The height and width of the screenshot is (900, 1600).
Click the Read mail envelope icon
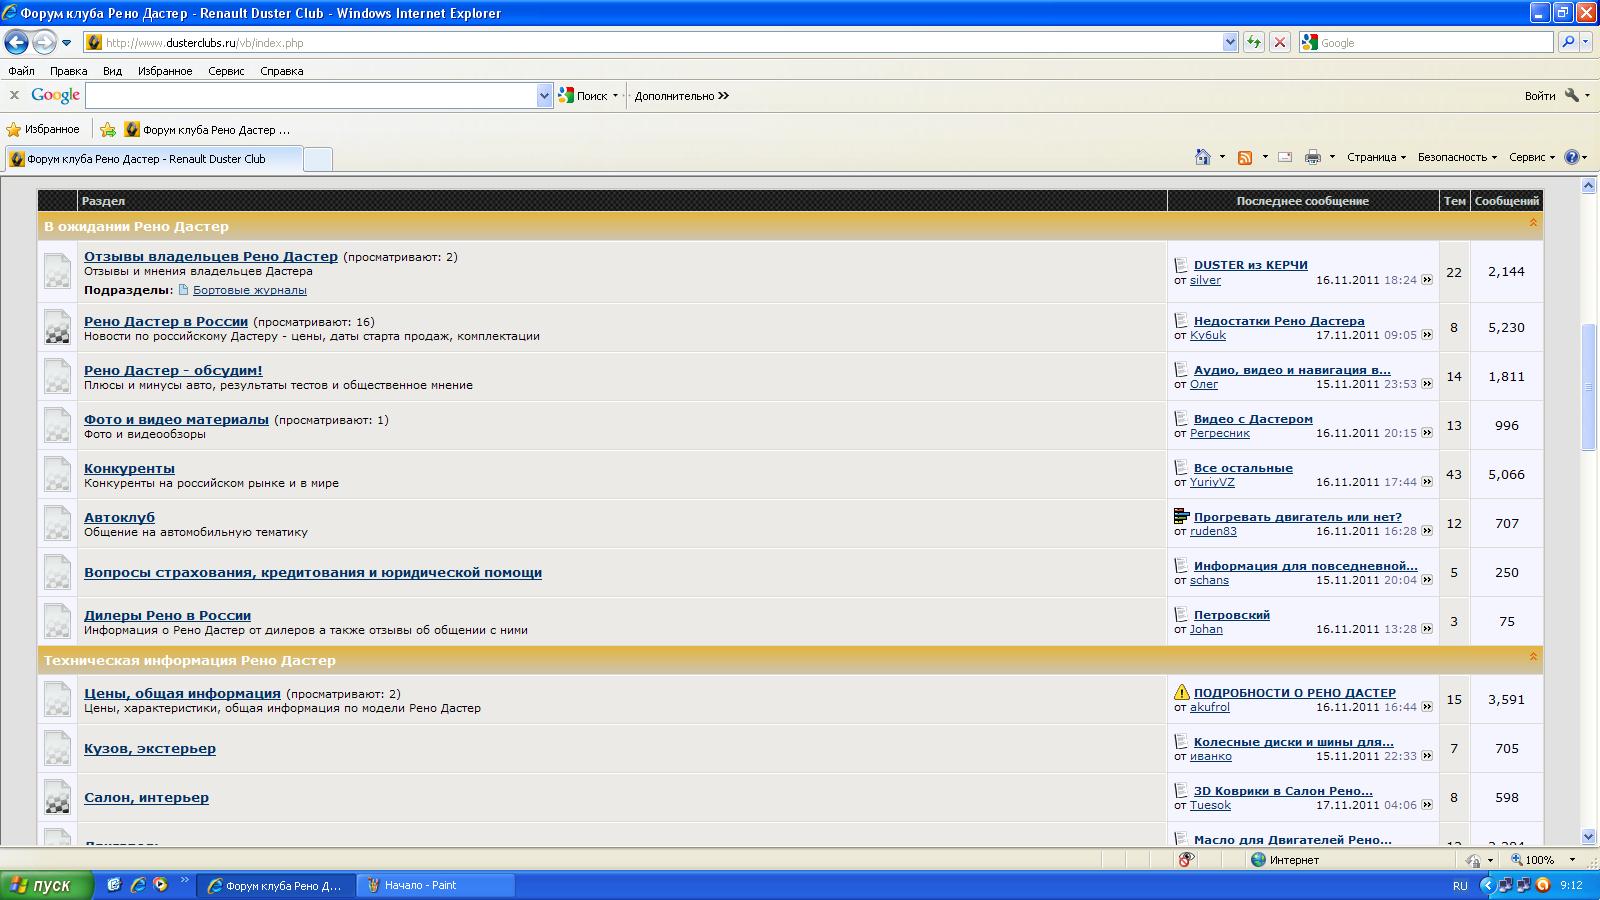(x=1285, y=157)
